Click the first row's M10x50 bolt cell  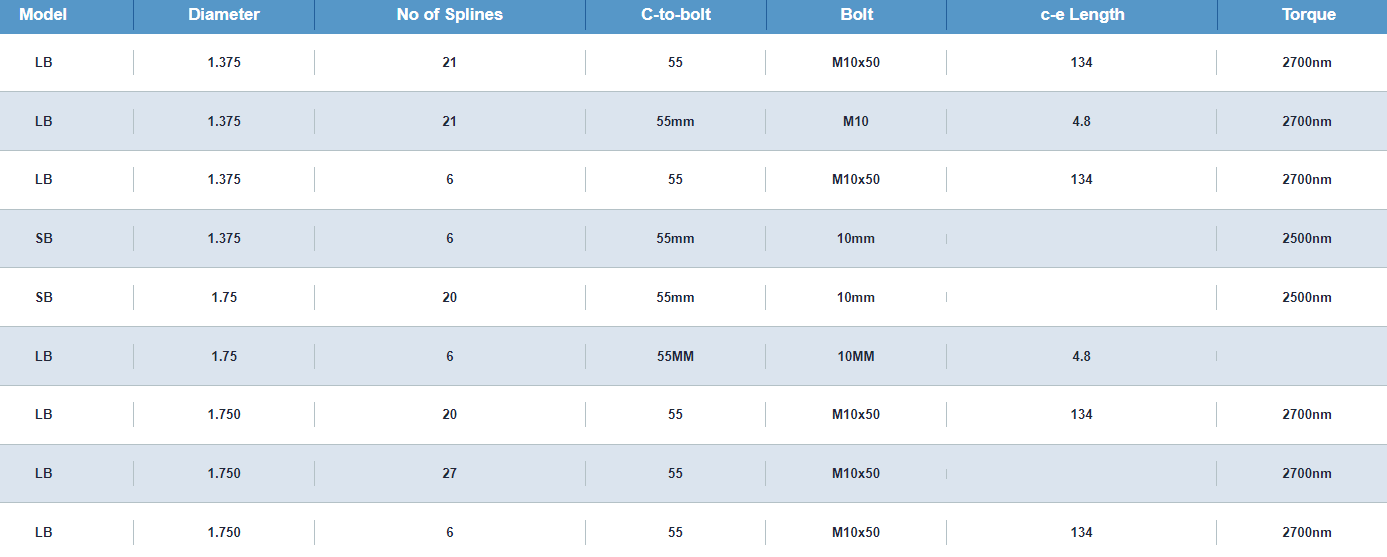click(856, 62)
